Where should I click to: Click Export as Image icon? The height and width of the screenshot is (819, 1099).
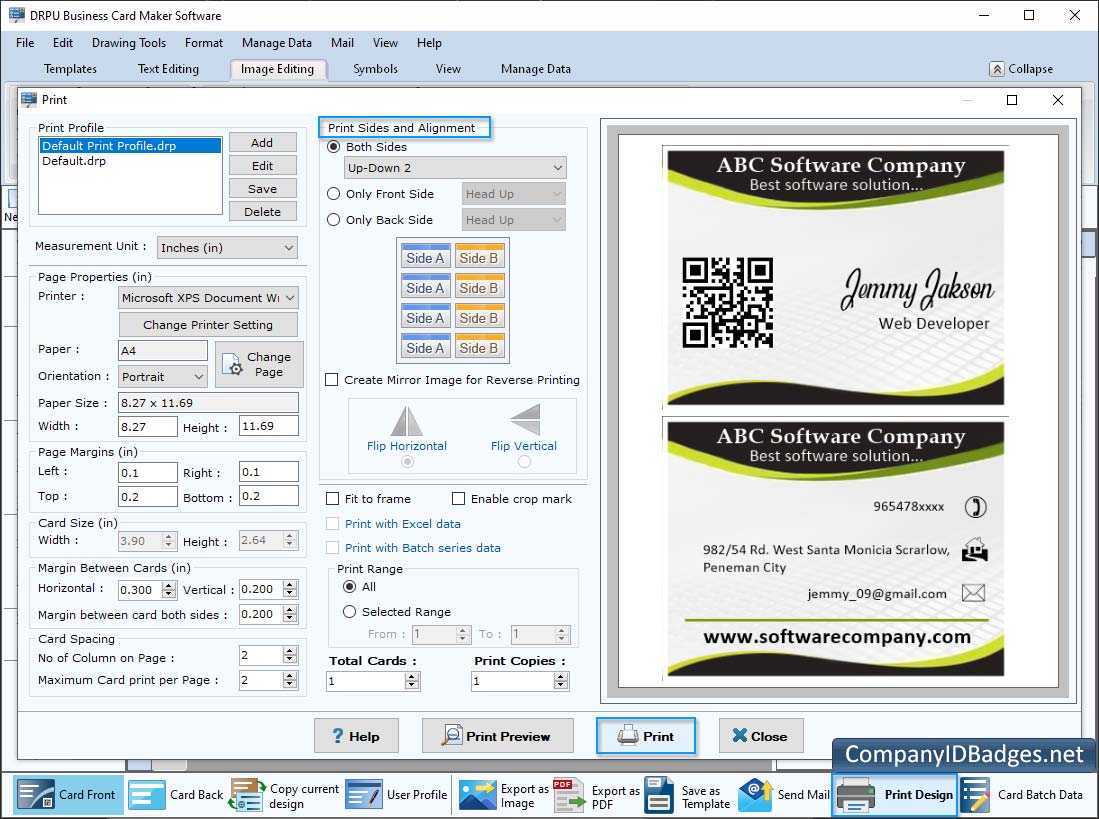click(x=477, y=794)
